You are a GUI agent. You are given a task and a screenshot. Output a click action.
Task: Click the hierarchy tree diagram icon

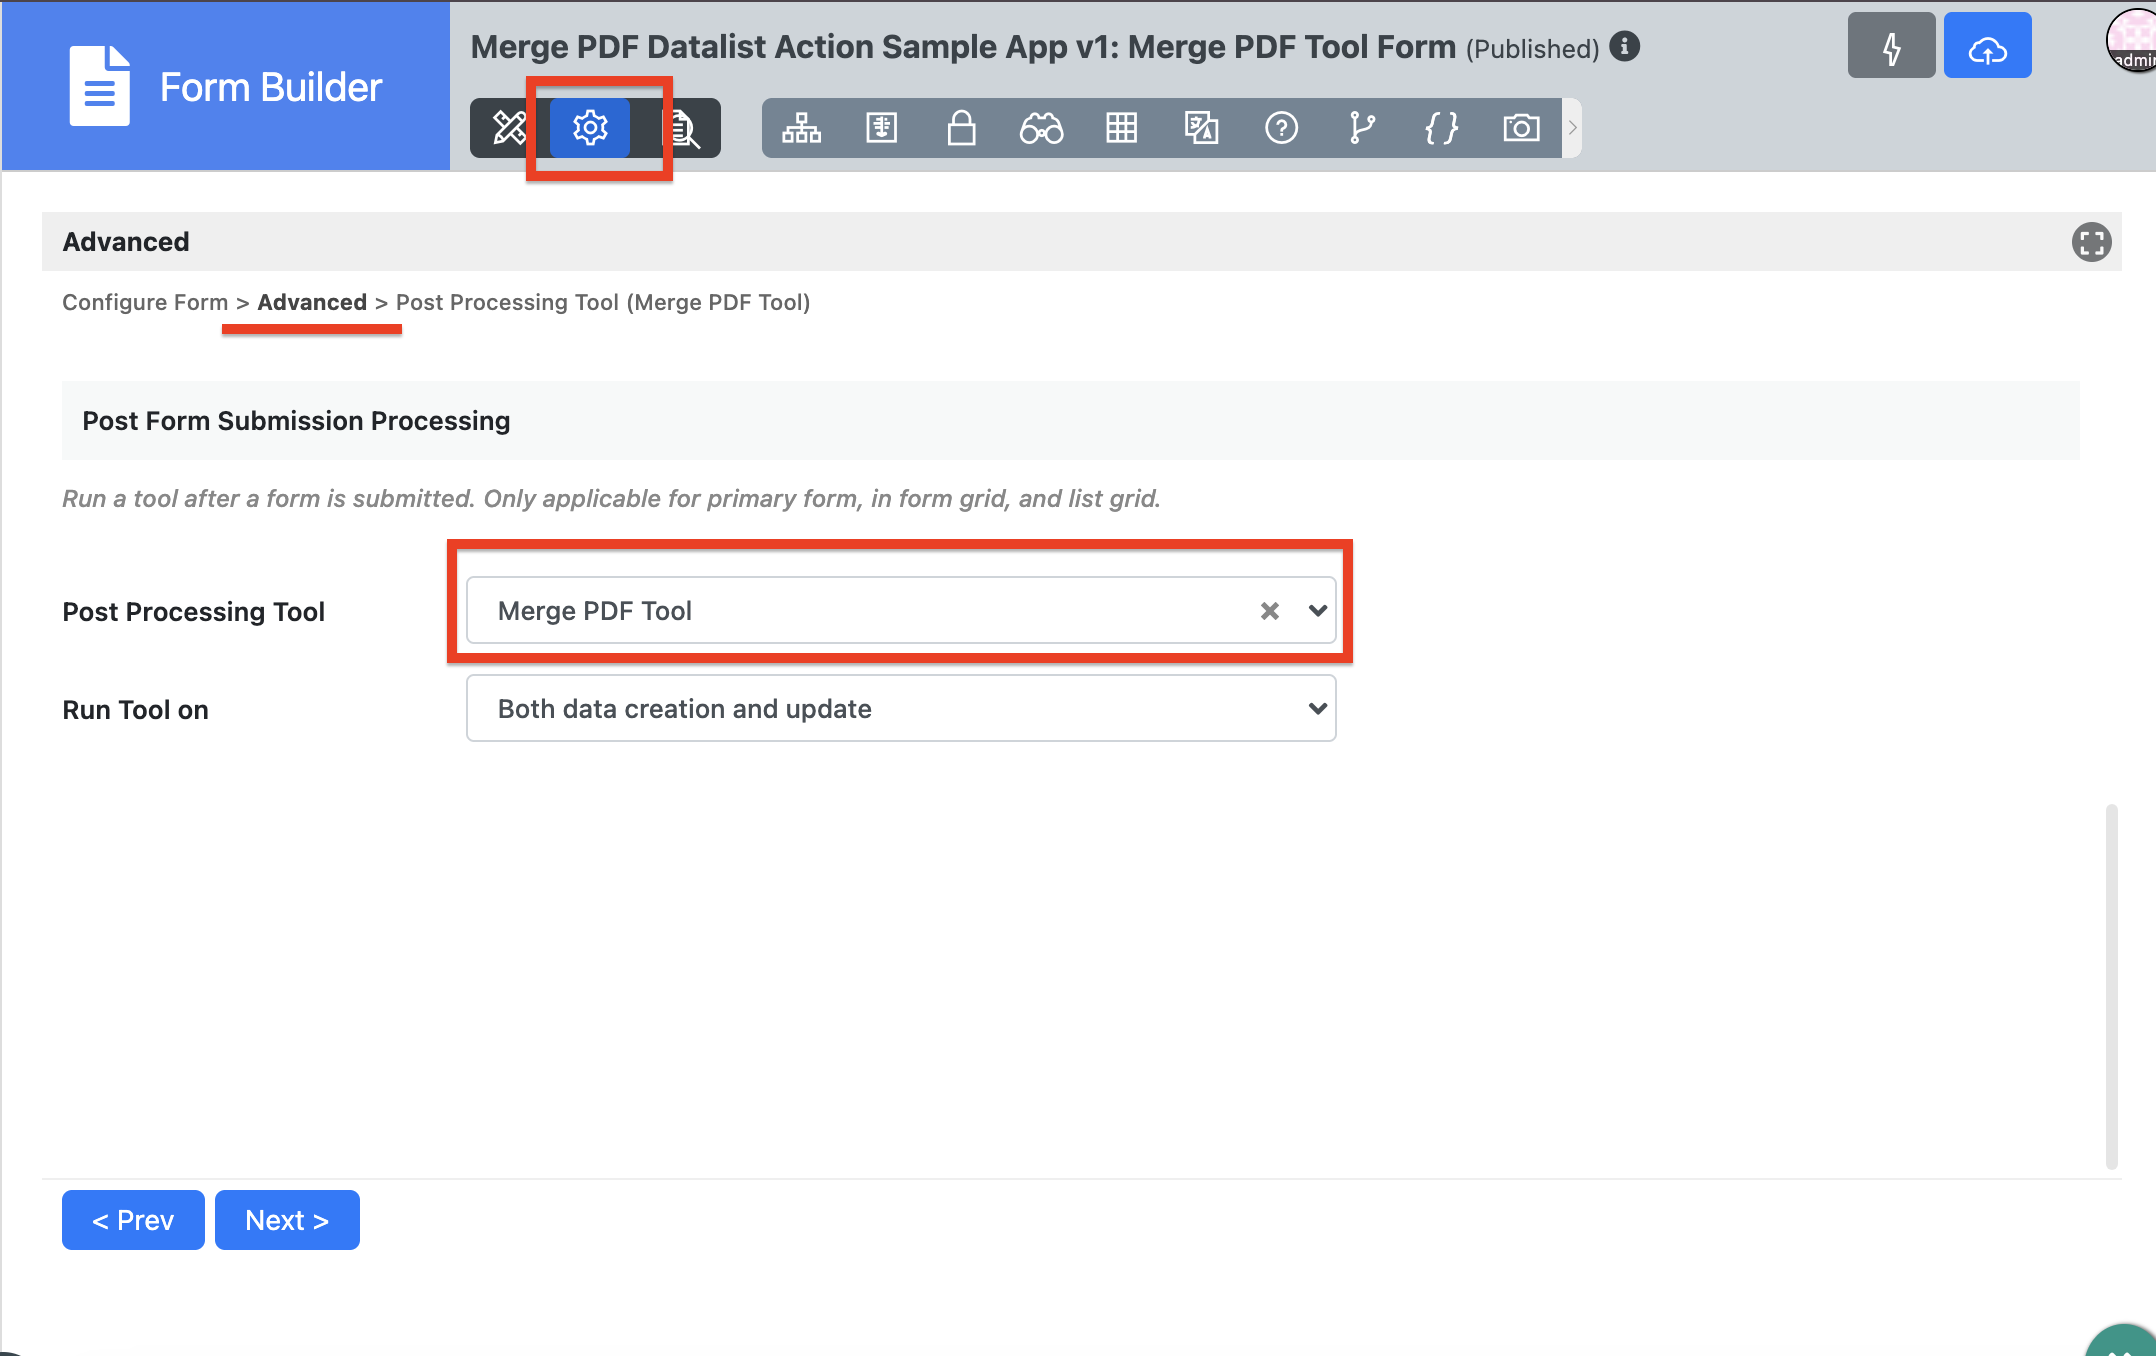[801, 128]
